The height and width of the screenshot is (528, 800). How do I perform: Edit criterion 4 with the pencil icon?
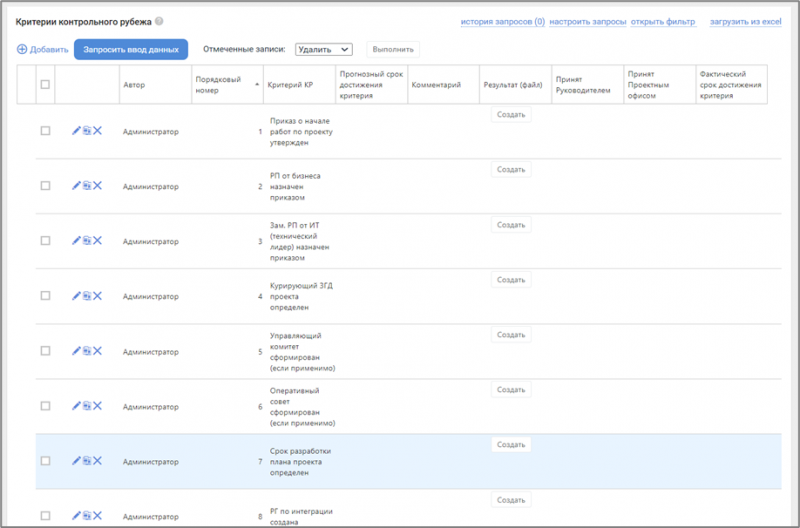coord(76,295)
